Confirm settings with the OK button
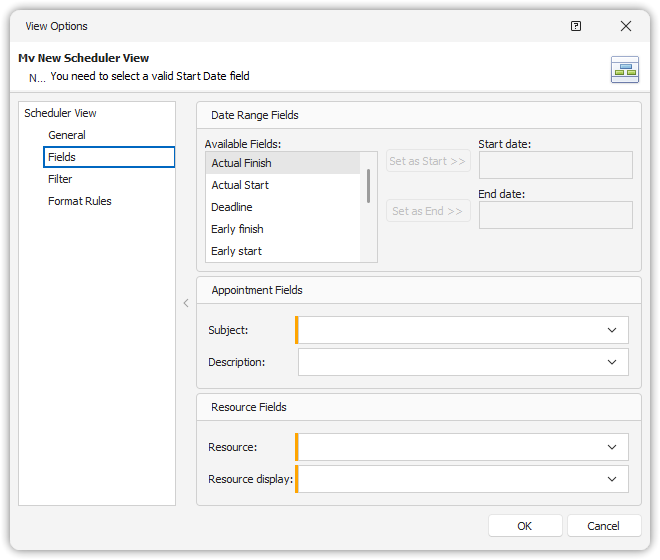This screenshot has width=660, height=560. 524,526
